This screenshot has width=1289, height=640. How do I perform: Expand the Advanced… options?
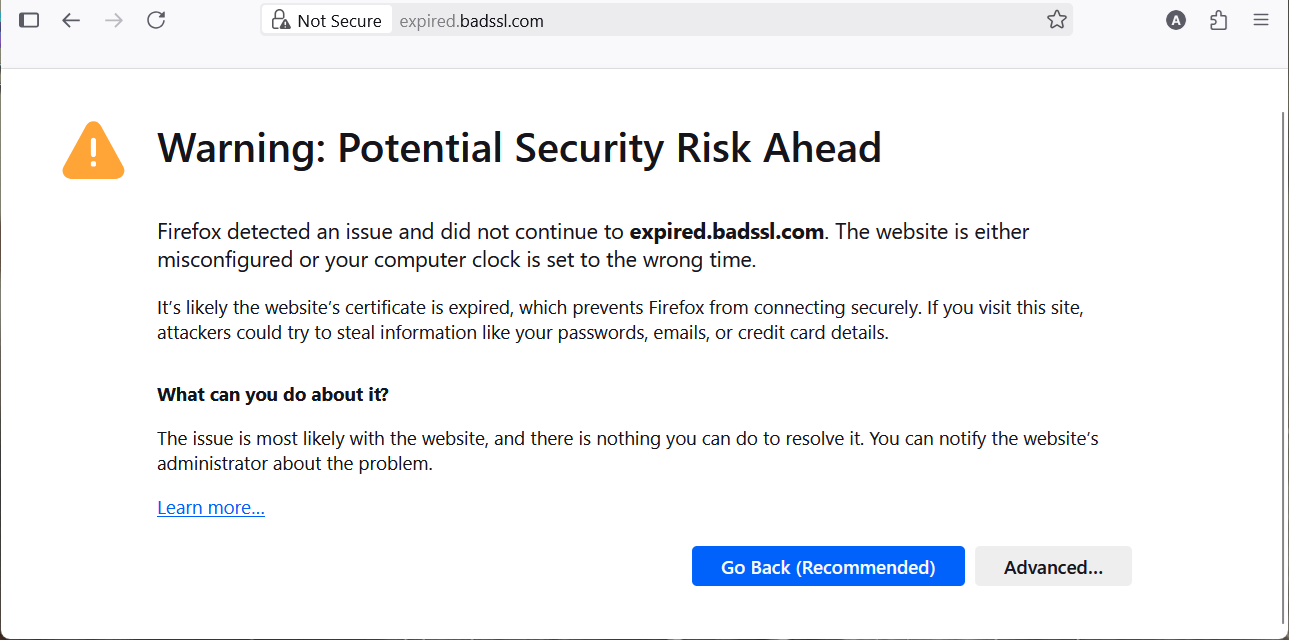tap(1053, 567)
